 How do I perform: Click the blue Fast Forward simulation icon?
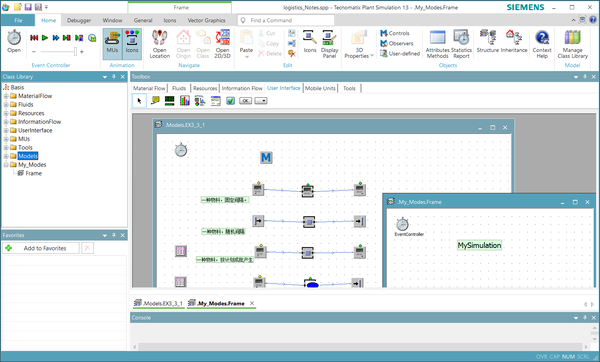[56, 38]
